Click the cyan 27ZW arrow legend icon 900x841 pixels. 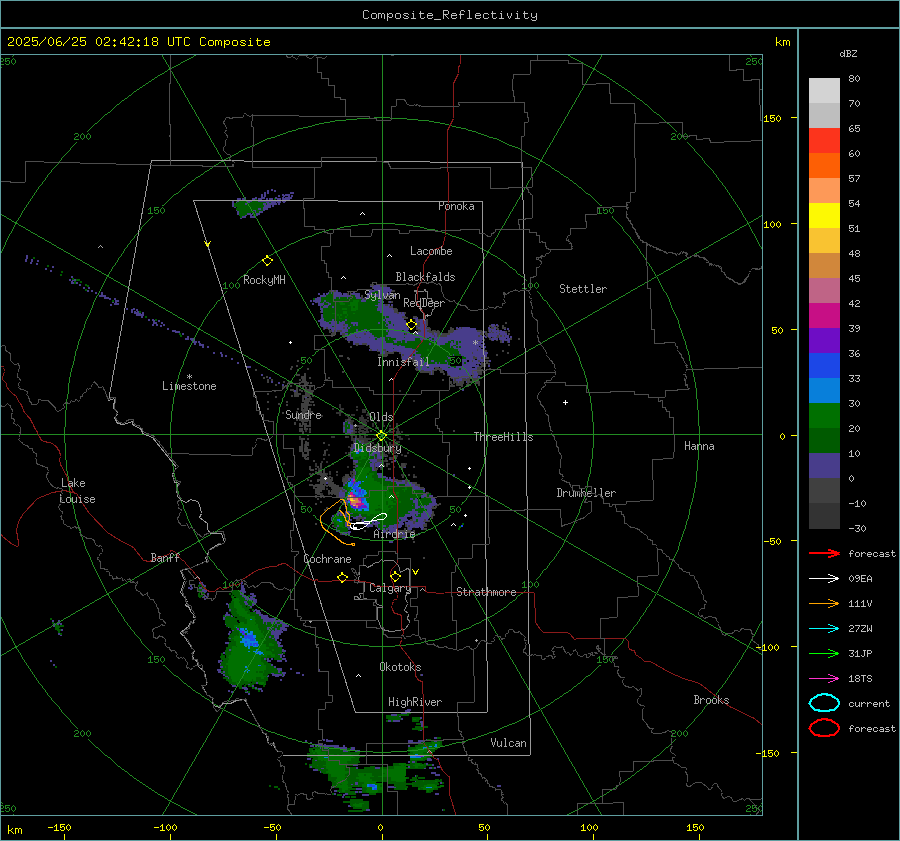click(x=824, y=628)
